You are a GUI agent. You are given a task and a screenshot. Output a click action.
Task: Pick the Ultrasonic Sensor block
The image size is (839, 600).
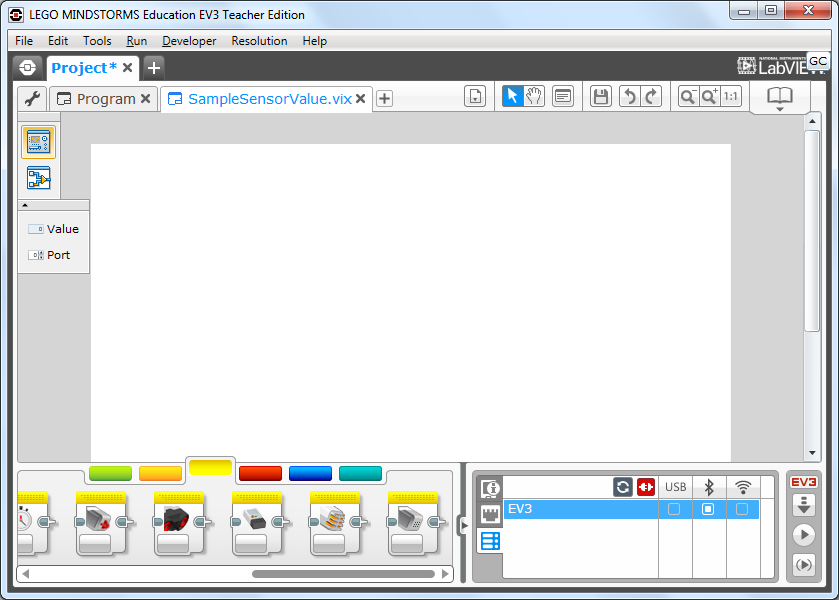pos(179,523)
